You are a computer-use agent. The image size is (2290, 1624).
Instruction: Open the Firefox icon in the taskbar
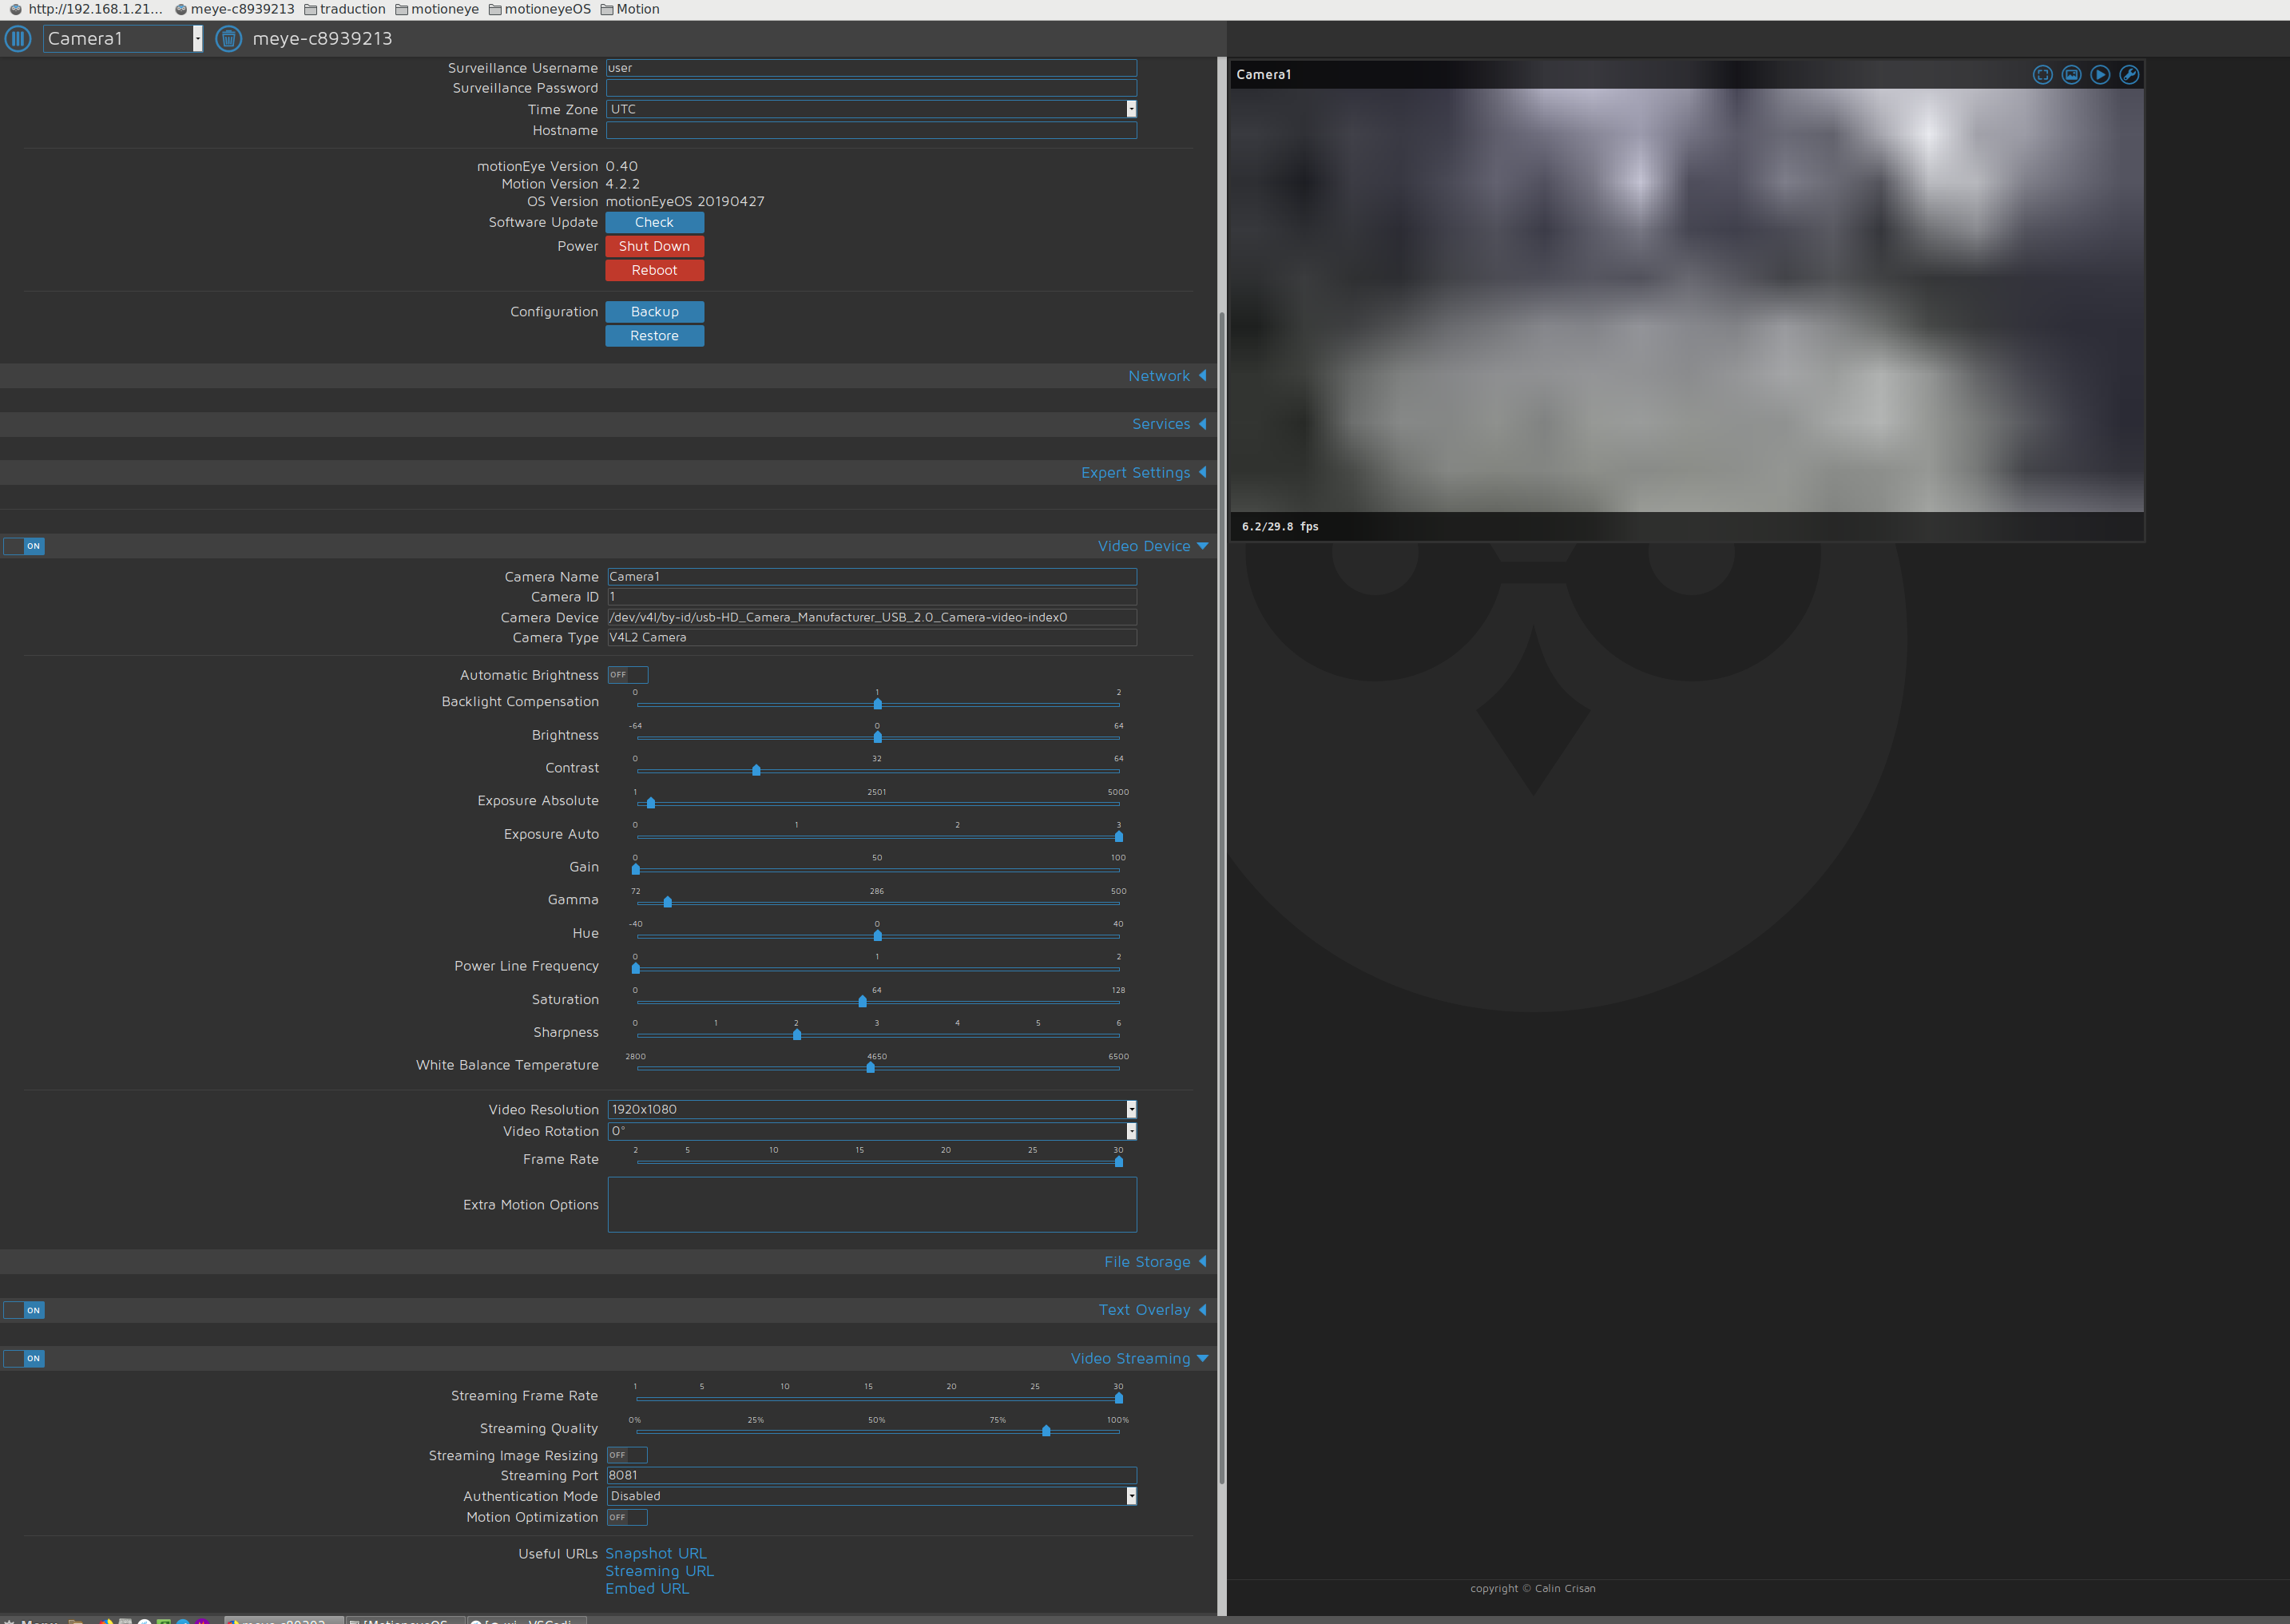[107, 1620]
